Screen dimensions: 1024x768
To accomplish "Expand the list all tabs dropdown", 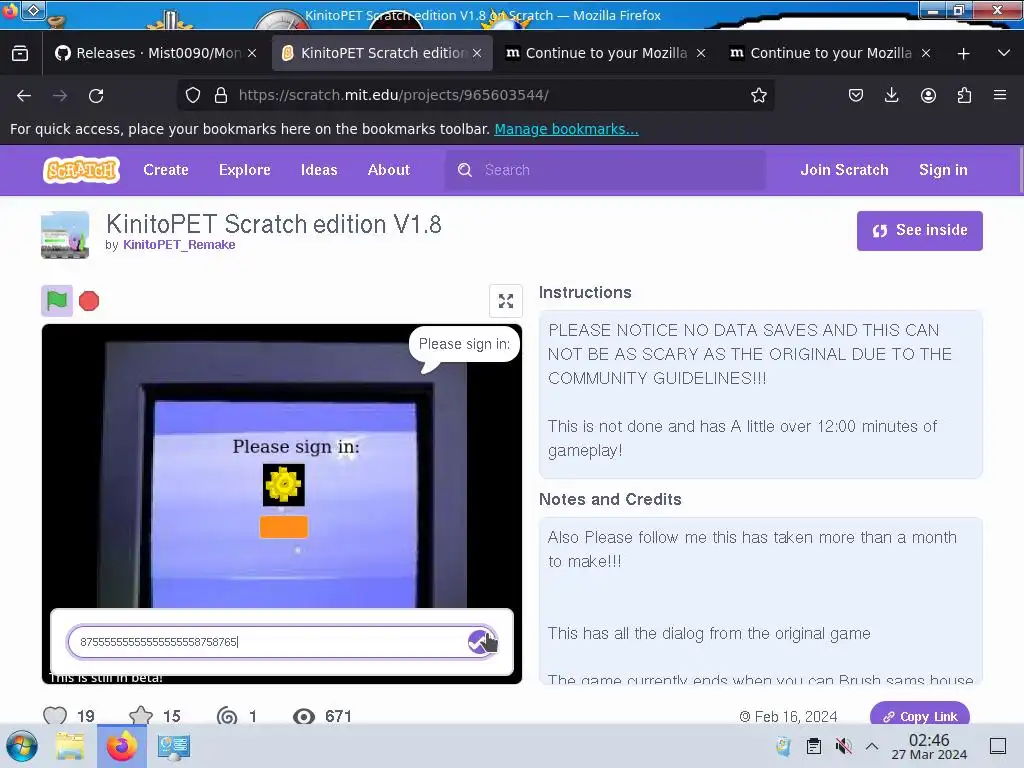I will click(1004, 53).
